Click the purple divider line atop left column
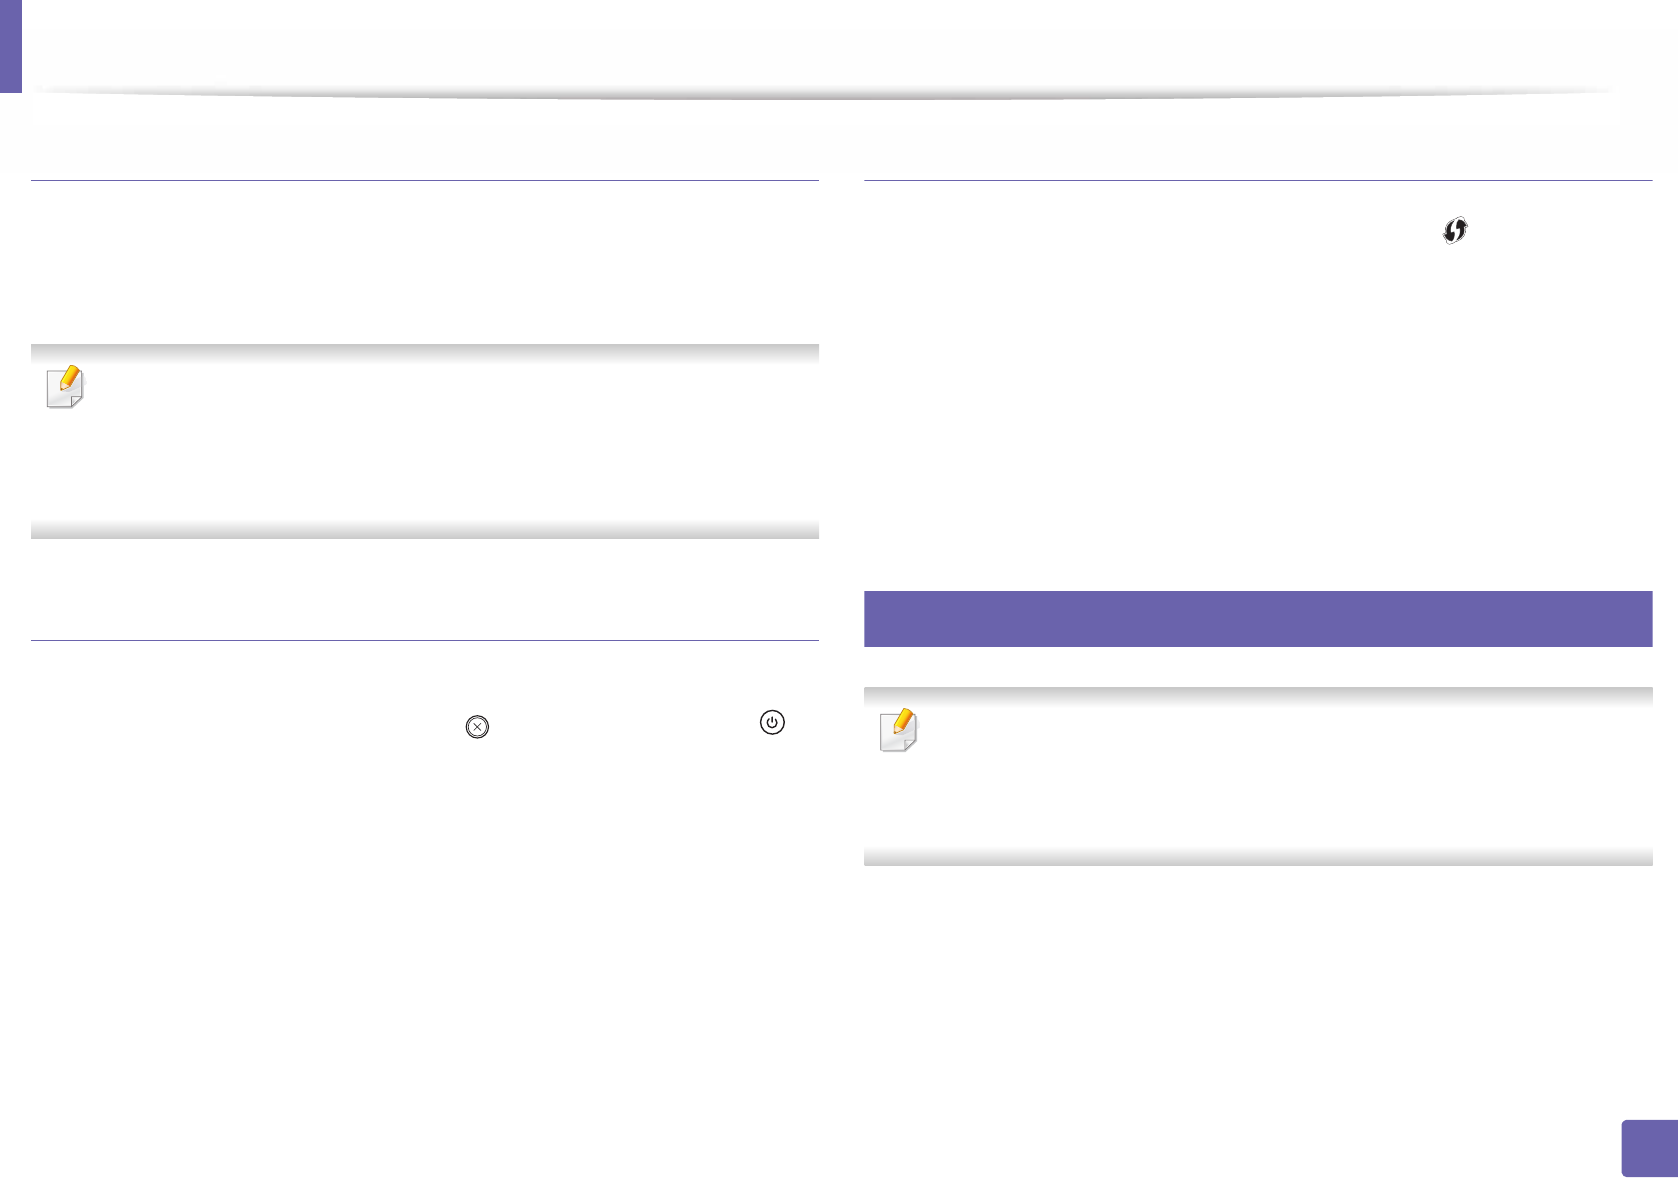 click(425, 181)
